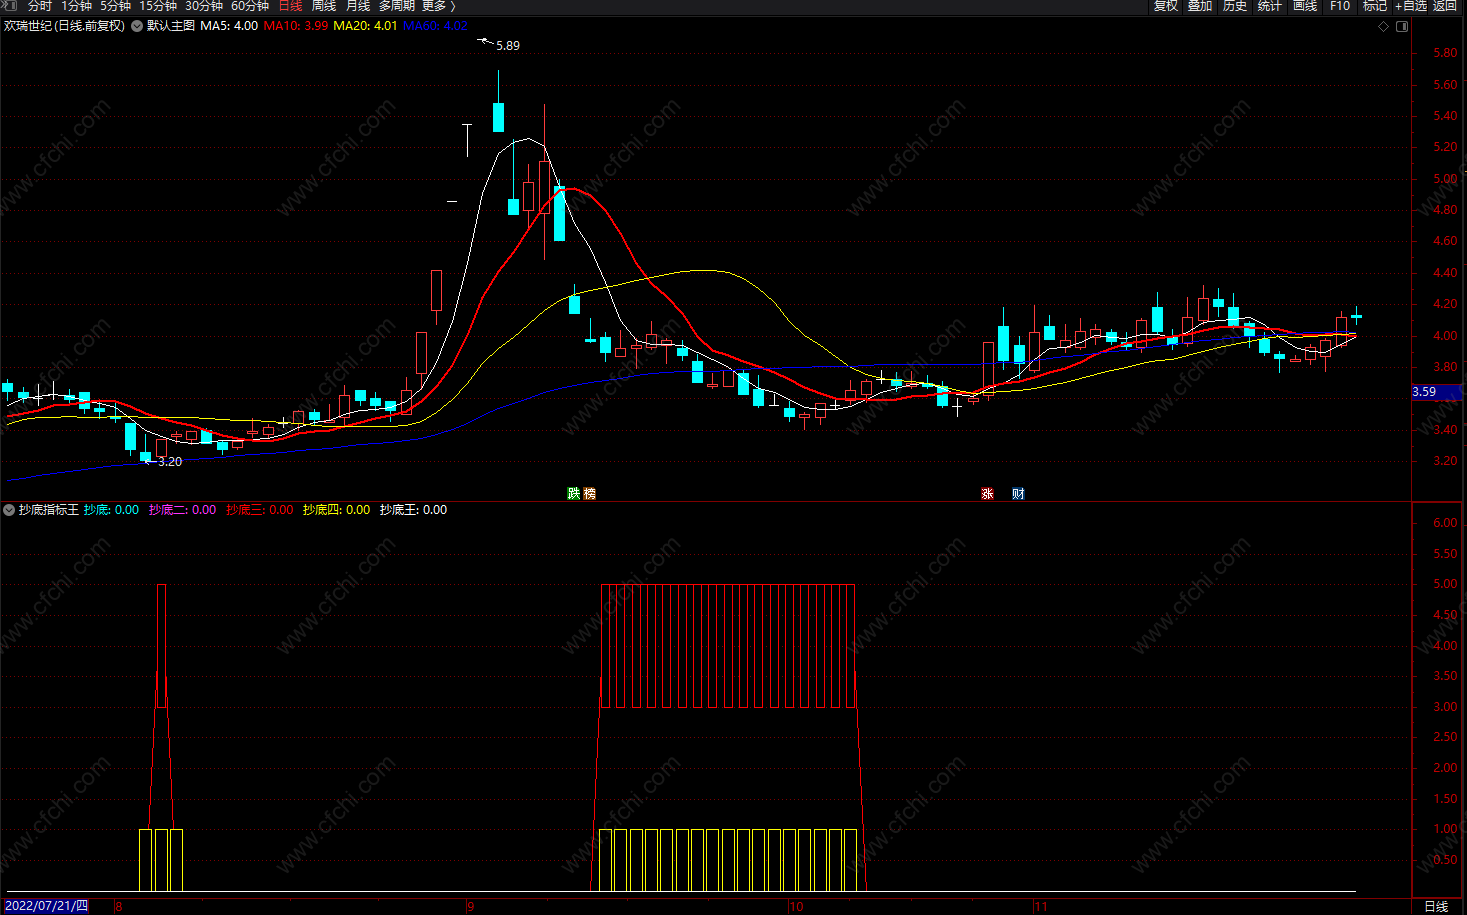Click the blue MA60: 4.02 label
Viewport: 1467px width, 915px height.
(435, 26)
